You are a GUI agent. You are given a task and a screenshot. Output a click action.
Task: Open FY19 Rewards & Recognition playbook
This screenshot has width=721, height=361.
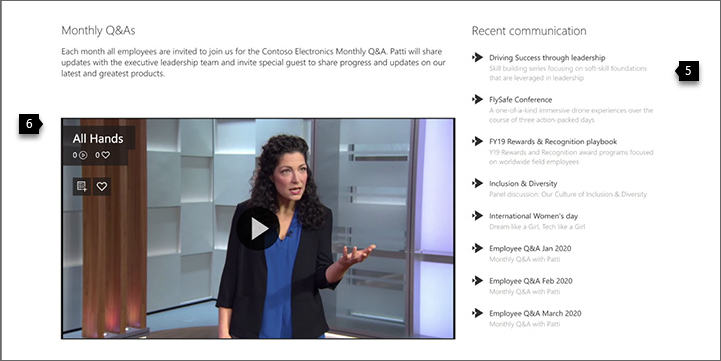[x=553, y=141]
